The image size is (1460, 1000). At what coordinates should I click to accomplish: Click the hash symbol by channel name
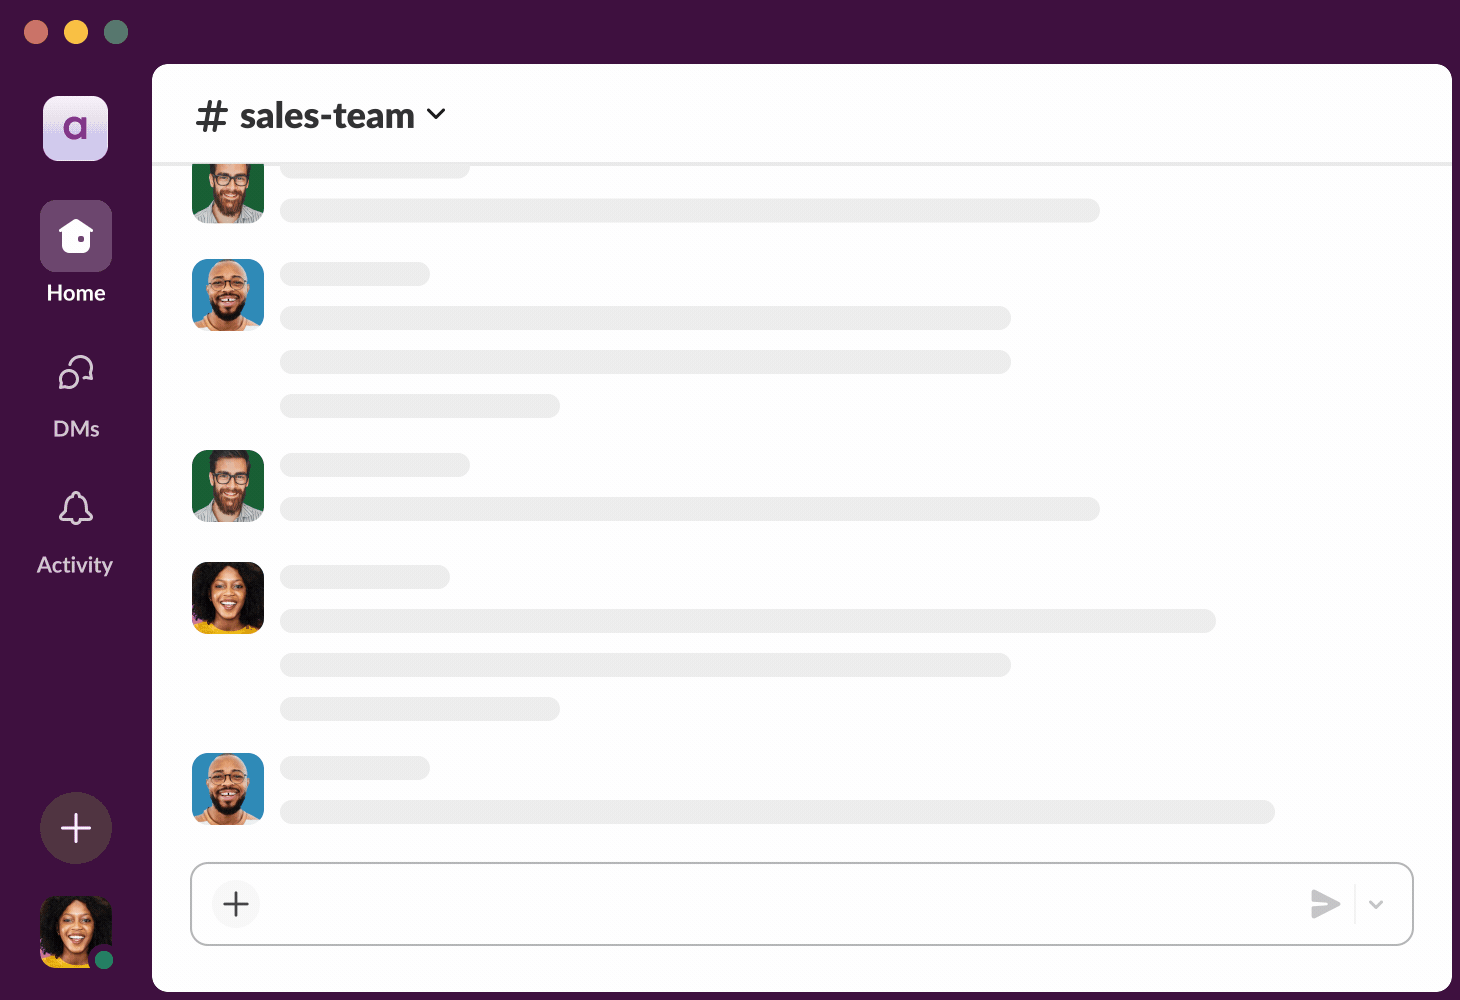(212, 116)
